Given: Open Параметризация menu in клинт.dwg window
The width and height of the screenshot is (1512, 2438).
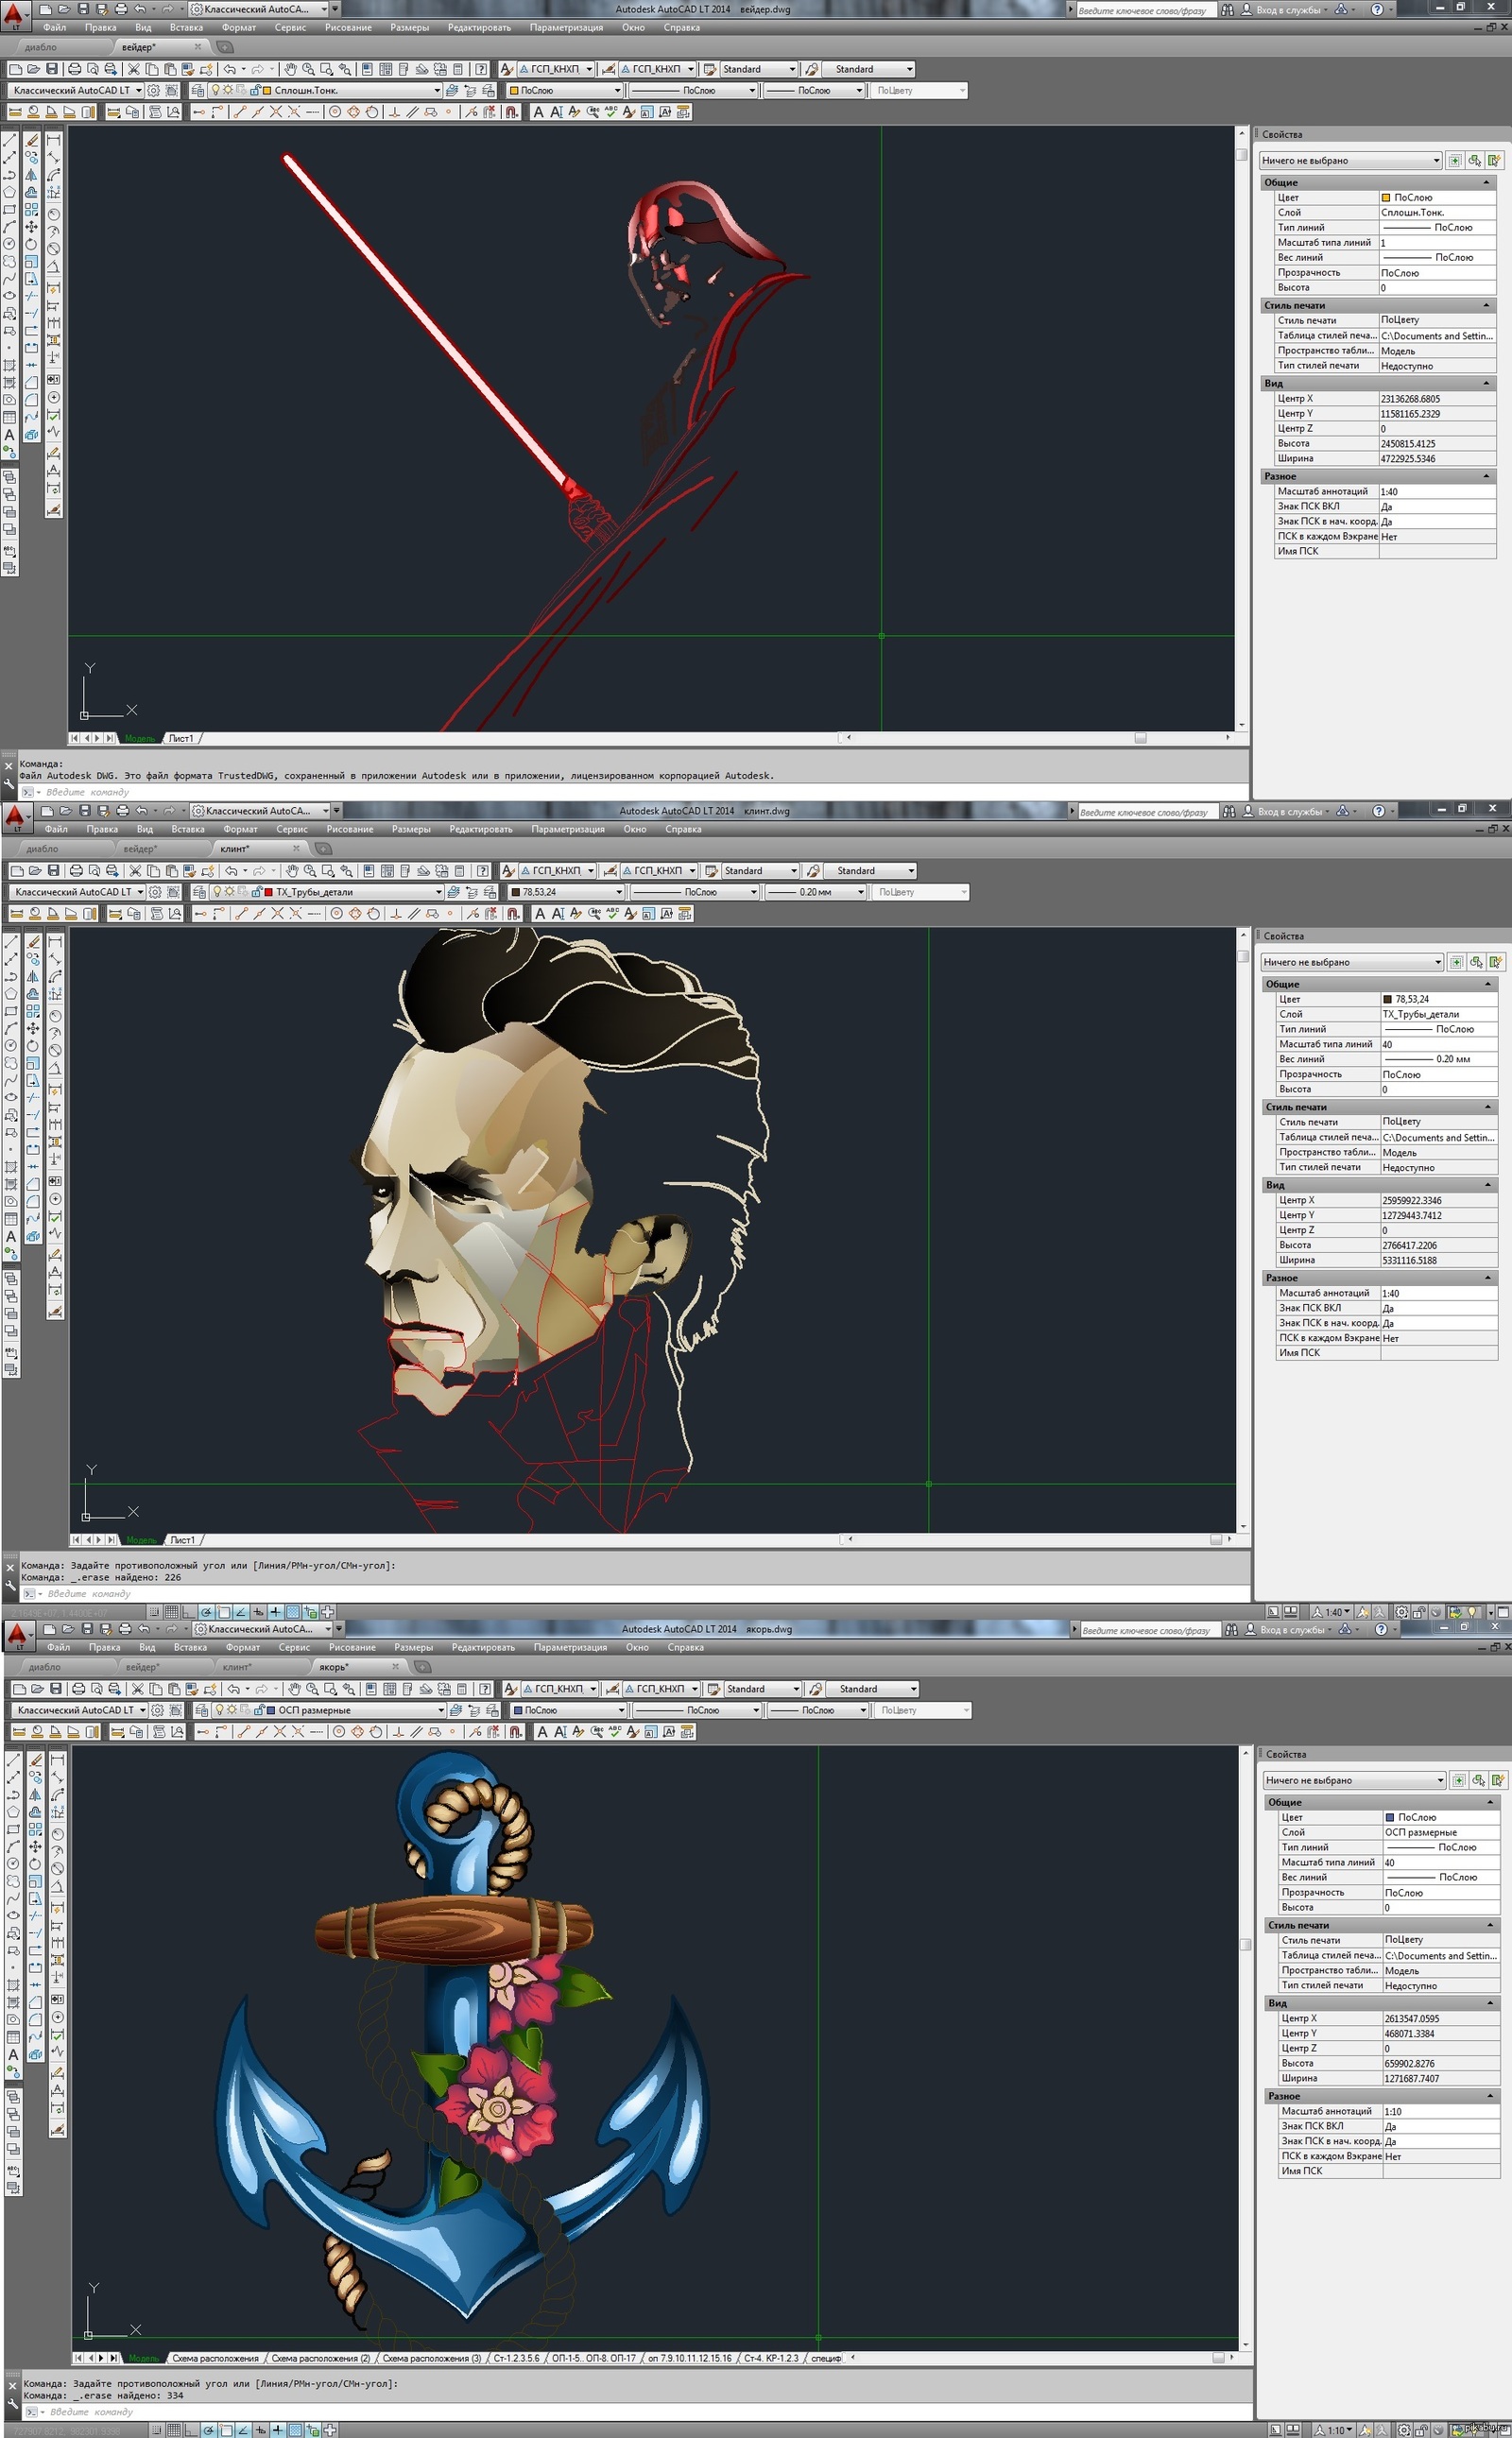Looking at the screenshot, I should 568,829.
